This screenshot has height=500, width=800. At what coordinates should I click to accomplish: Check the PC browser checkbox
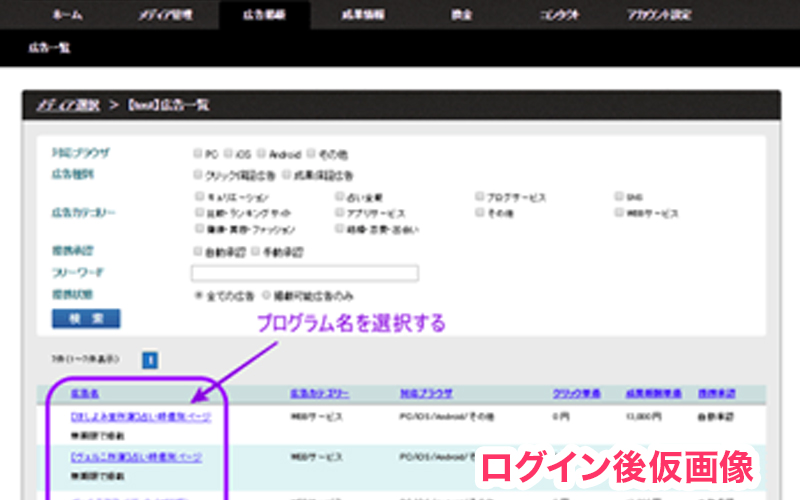(198, 155)
